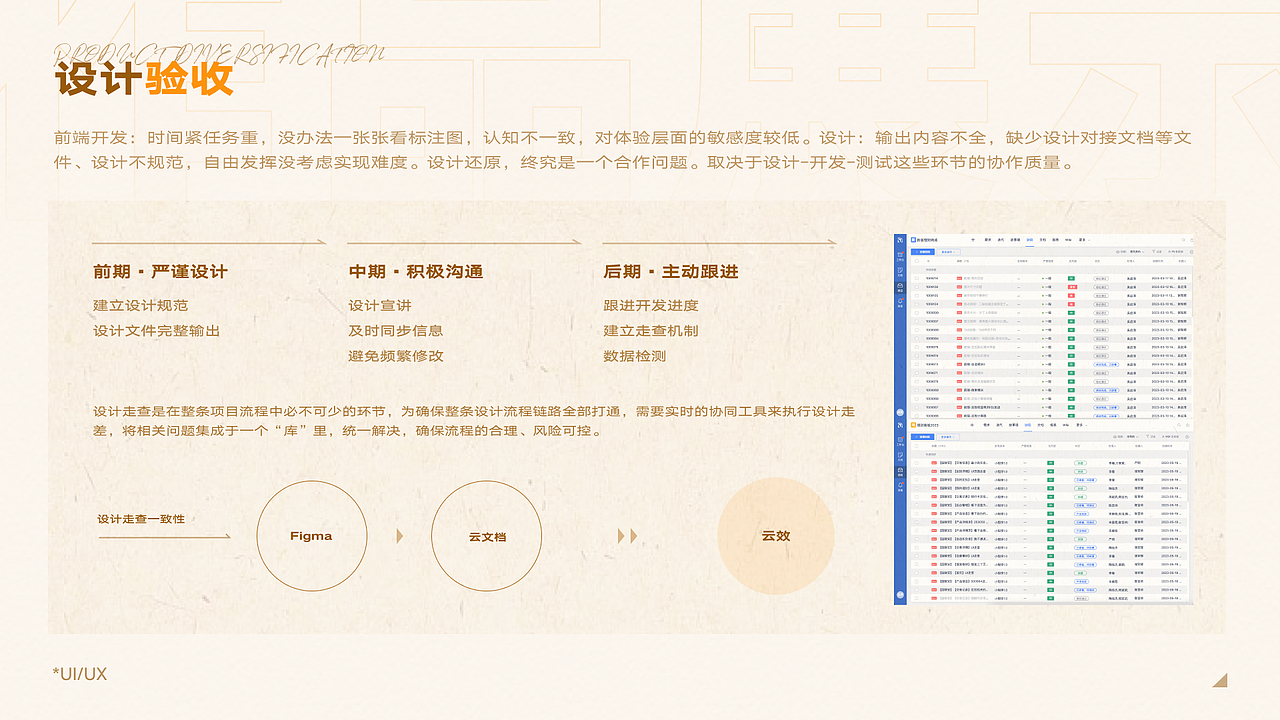Image resolution: width=1280 pixels, height=720 pixels.
Task: Click the blue New item button above the table
Action: coord(924,252)
